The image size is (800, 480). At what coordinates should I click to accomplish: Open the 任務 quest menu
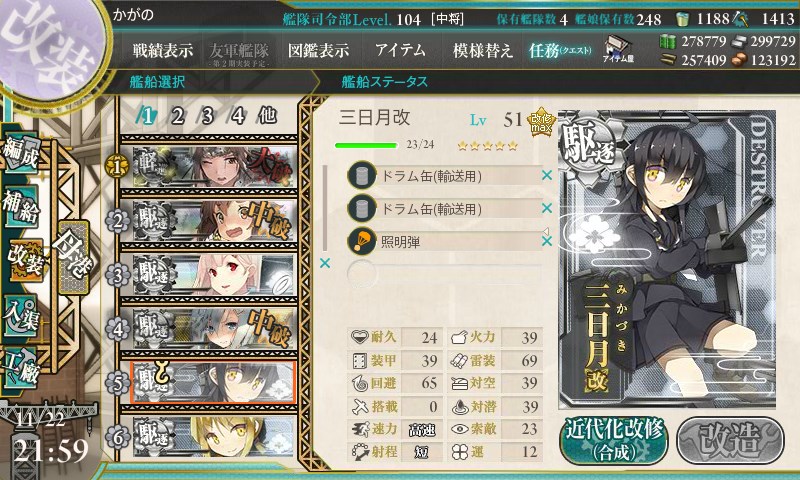point(560,50)
